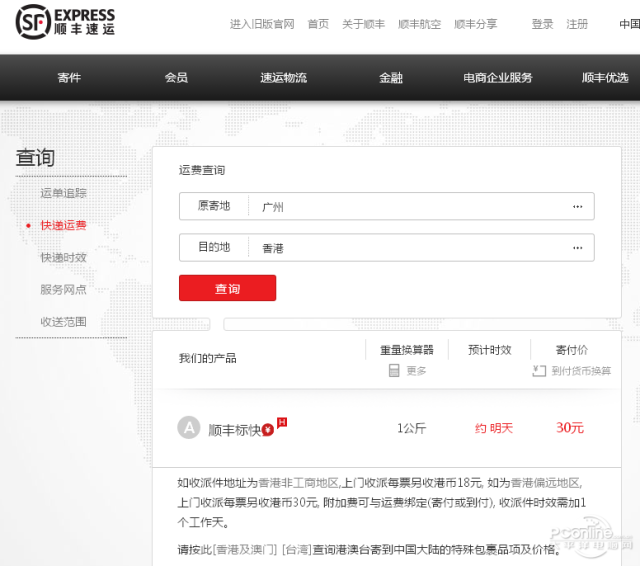The image size is (640, 566).
Task: Click the currency conversion icon beside 到付货币换算
Action: pyautogui.click(x=539, y=371)
